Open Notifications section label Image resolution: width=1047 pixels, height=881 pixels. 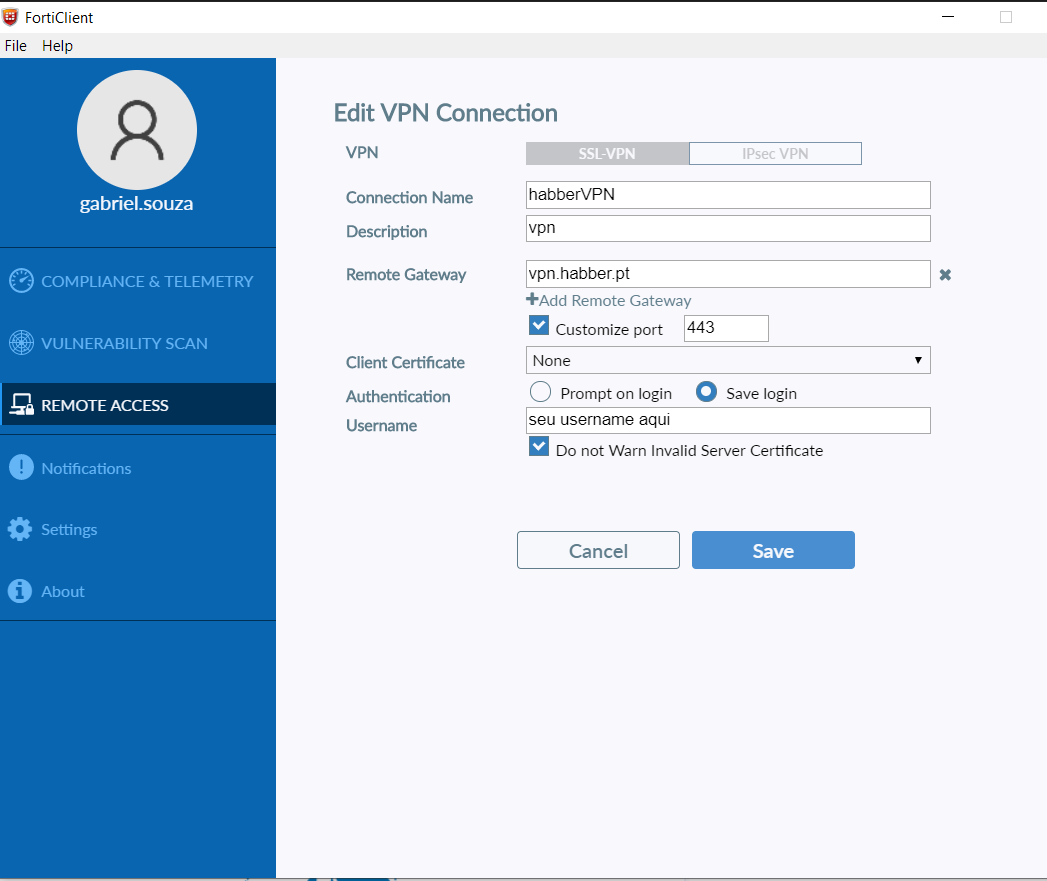point(86,468)
